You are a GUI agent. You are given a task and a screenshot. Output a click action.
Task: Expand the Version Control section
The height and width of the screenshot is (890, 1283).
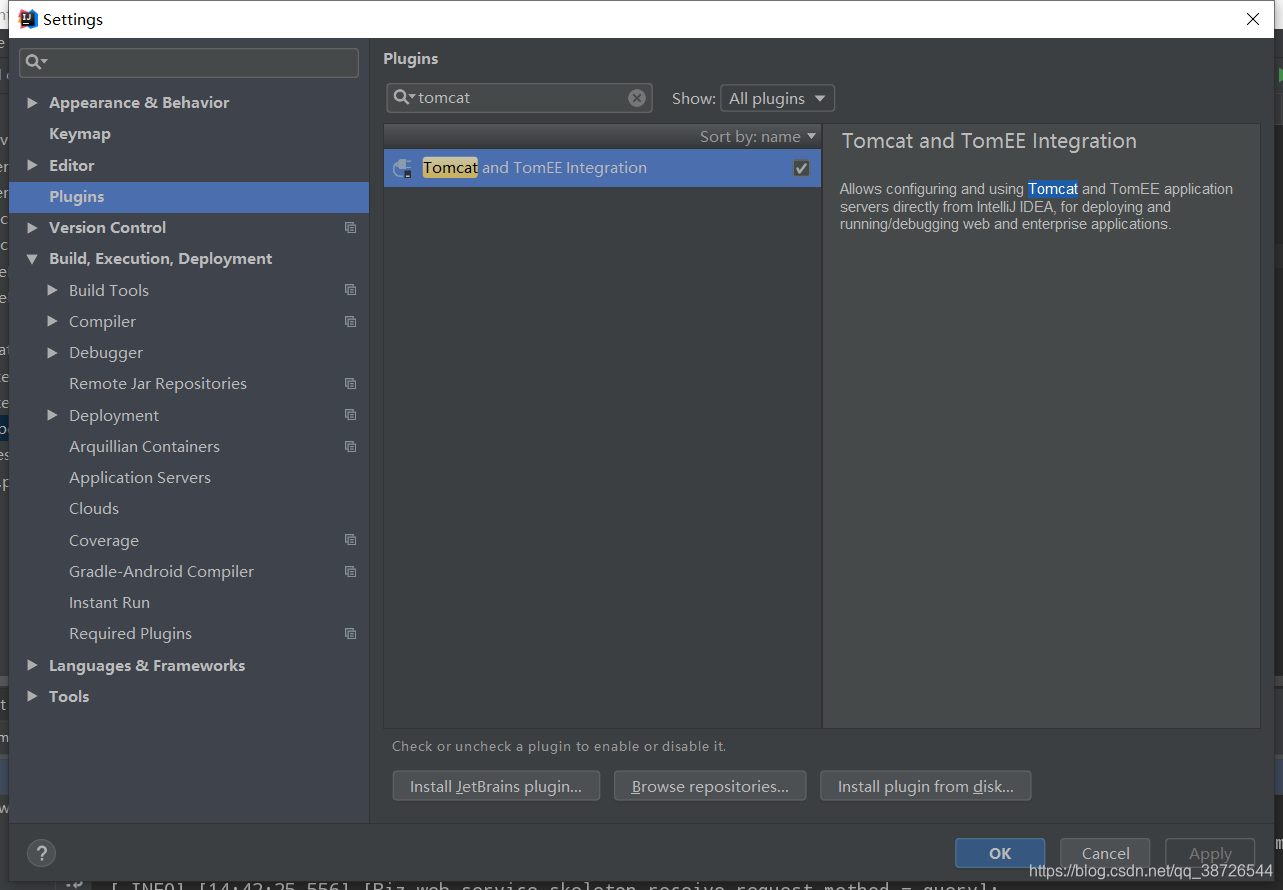pyautogui.click(x=32, y=228)
